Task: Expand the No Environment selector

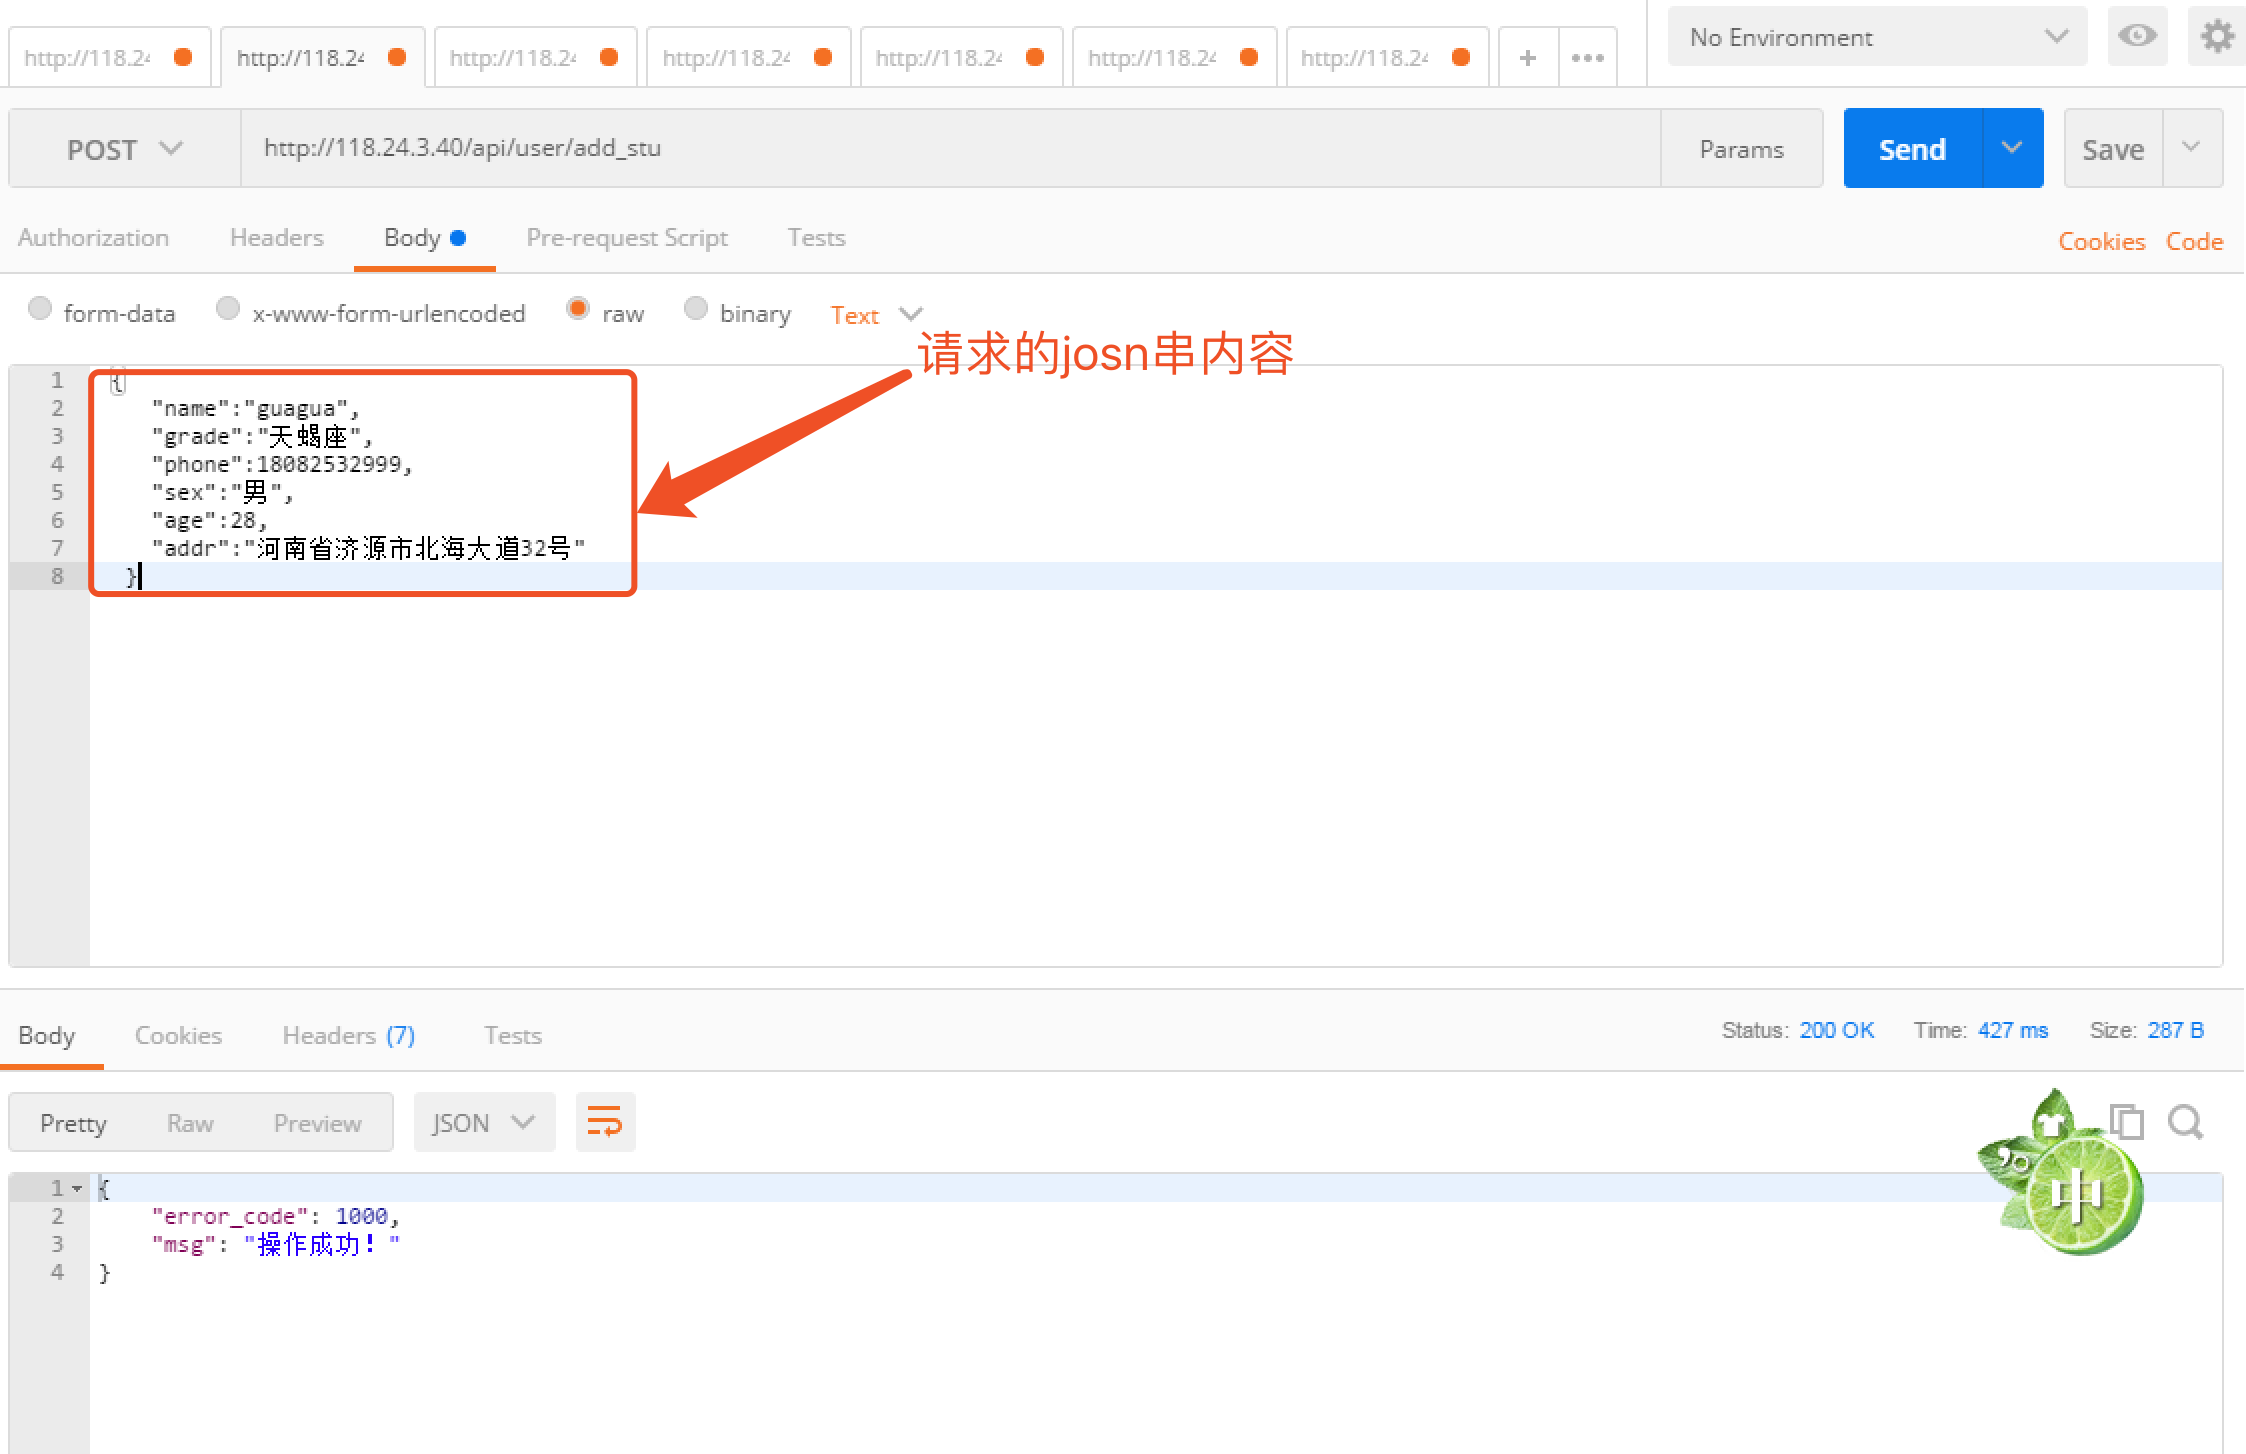Action: point(1877,37)
